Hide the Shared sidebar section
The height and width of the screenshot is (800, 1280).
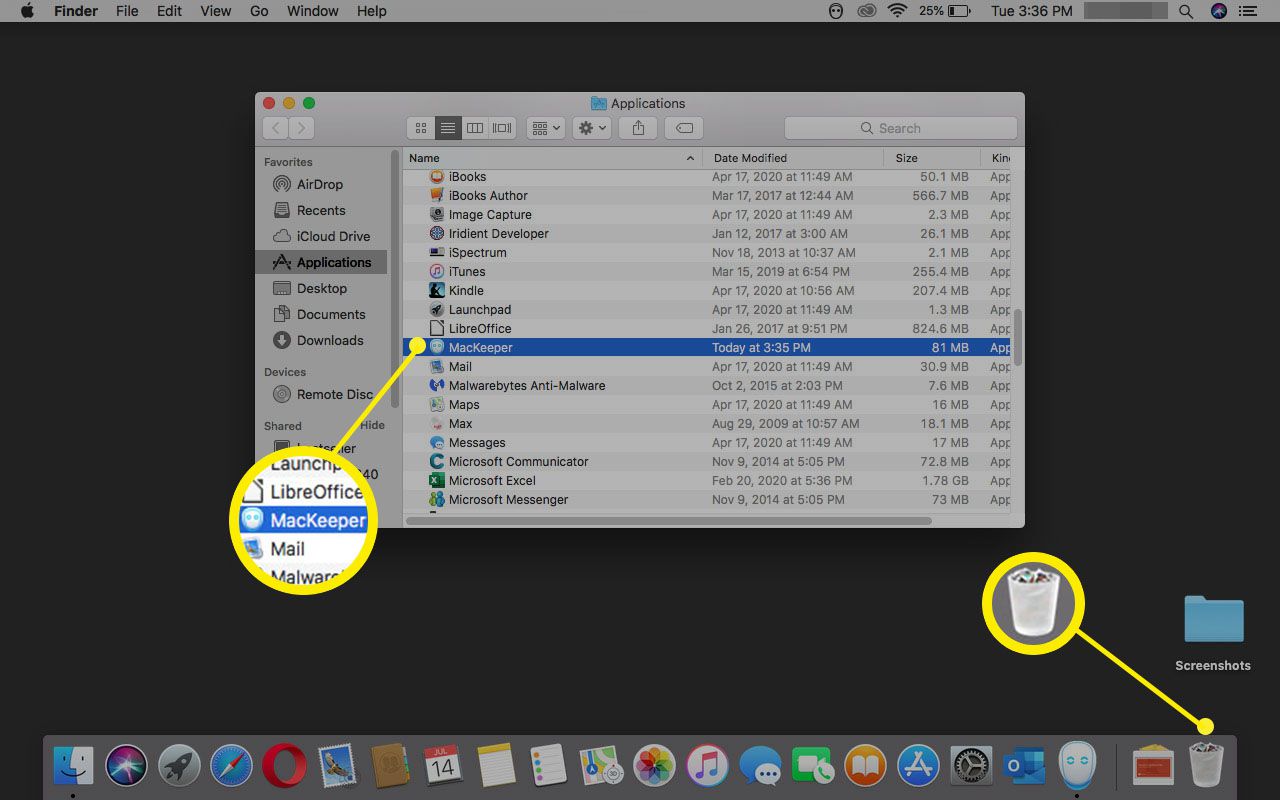tap(372, 425)
